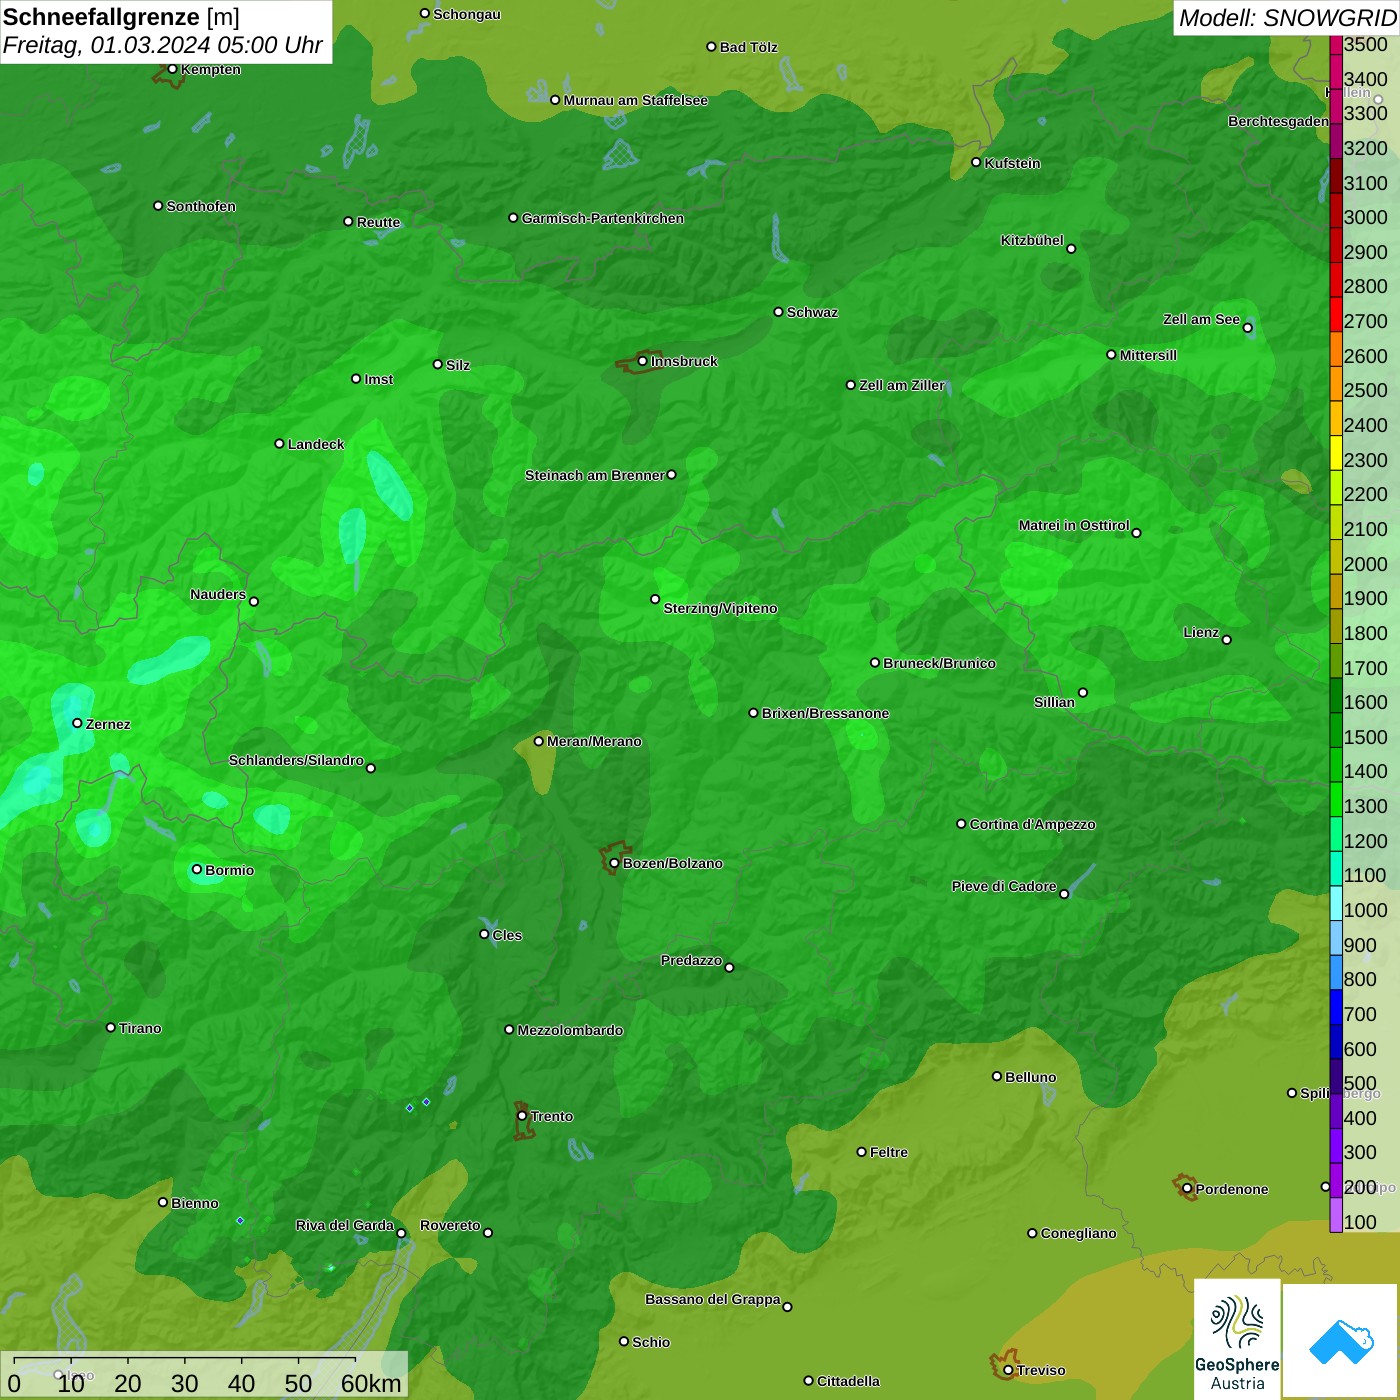
Task: Click the Bozen/Bolzano city marker
Action: (614, 863)
